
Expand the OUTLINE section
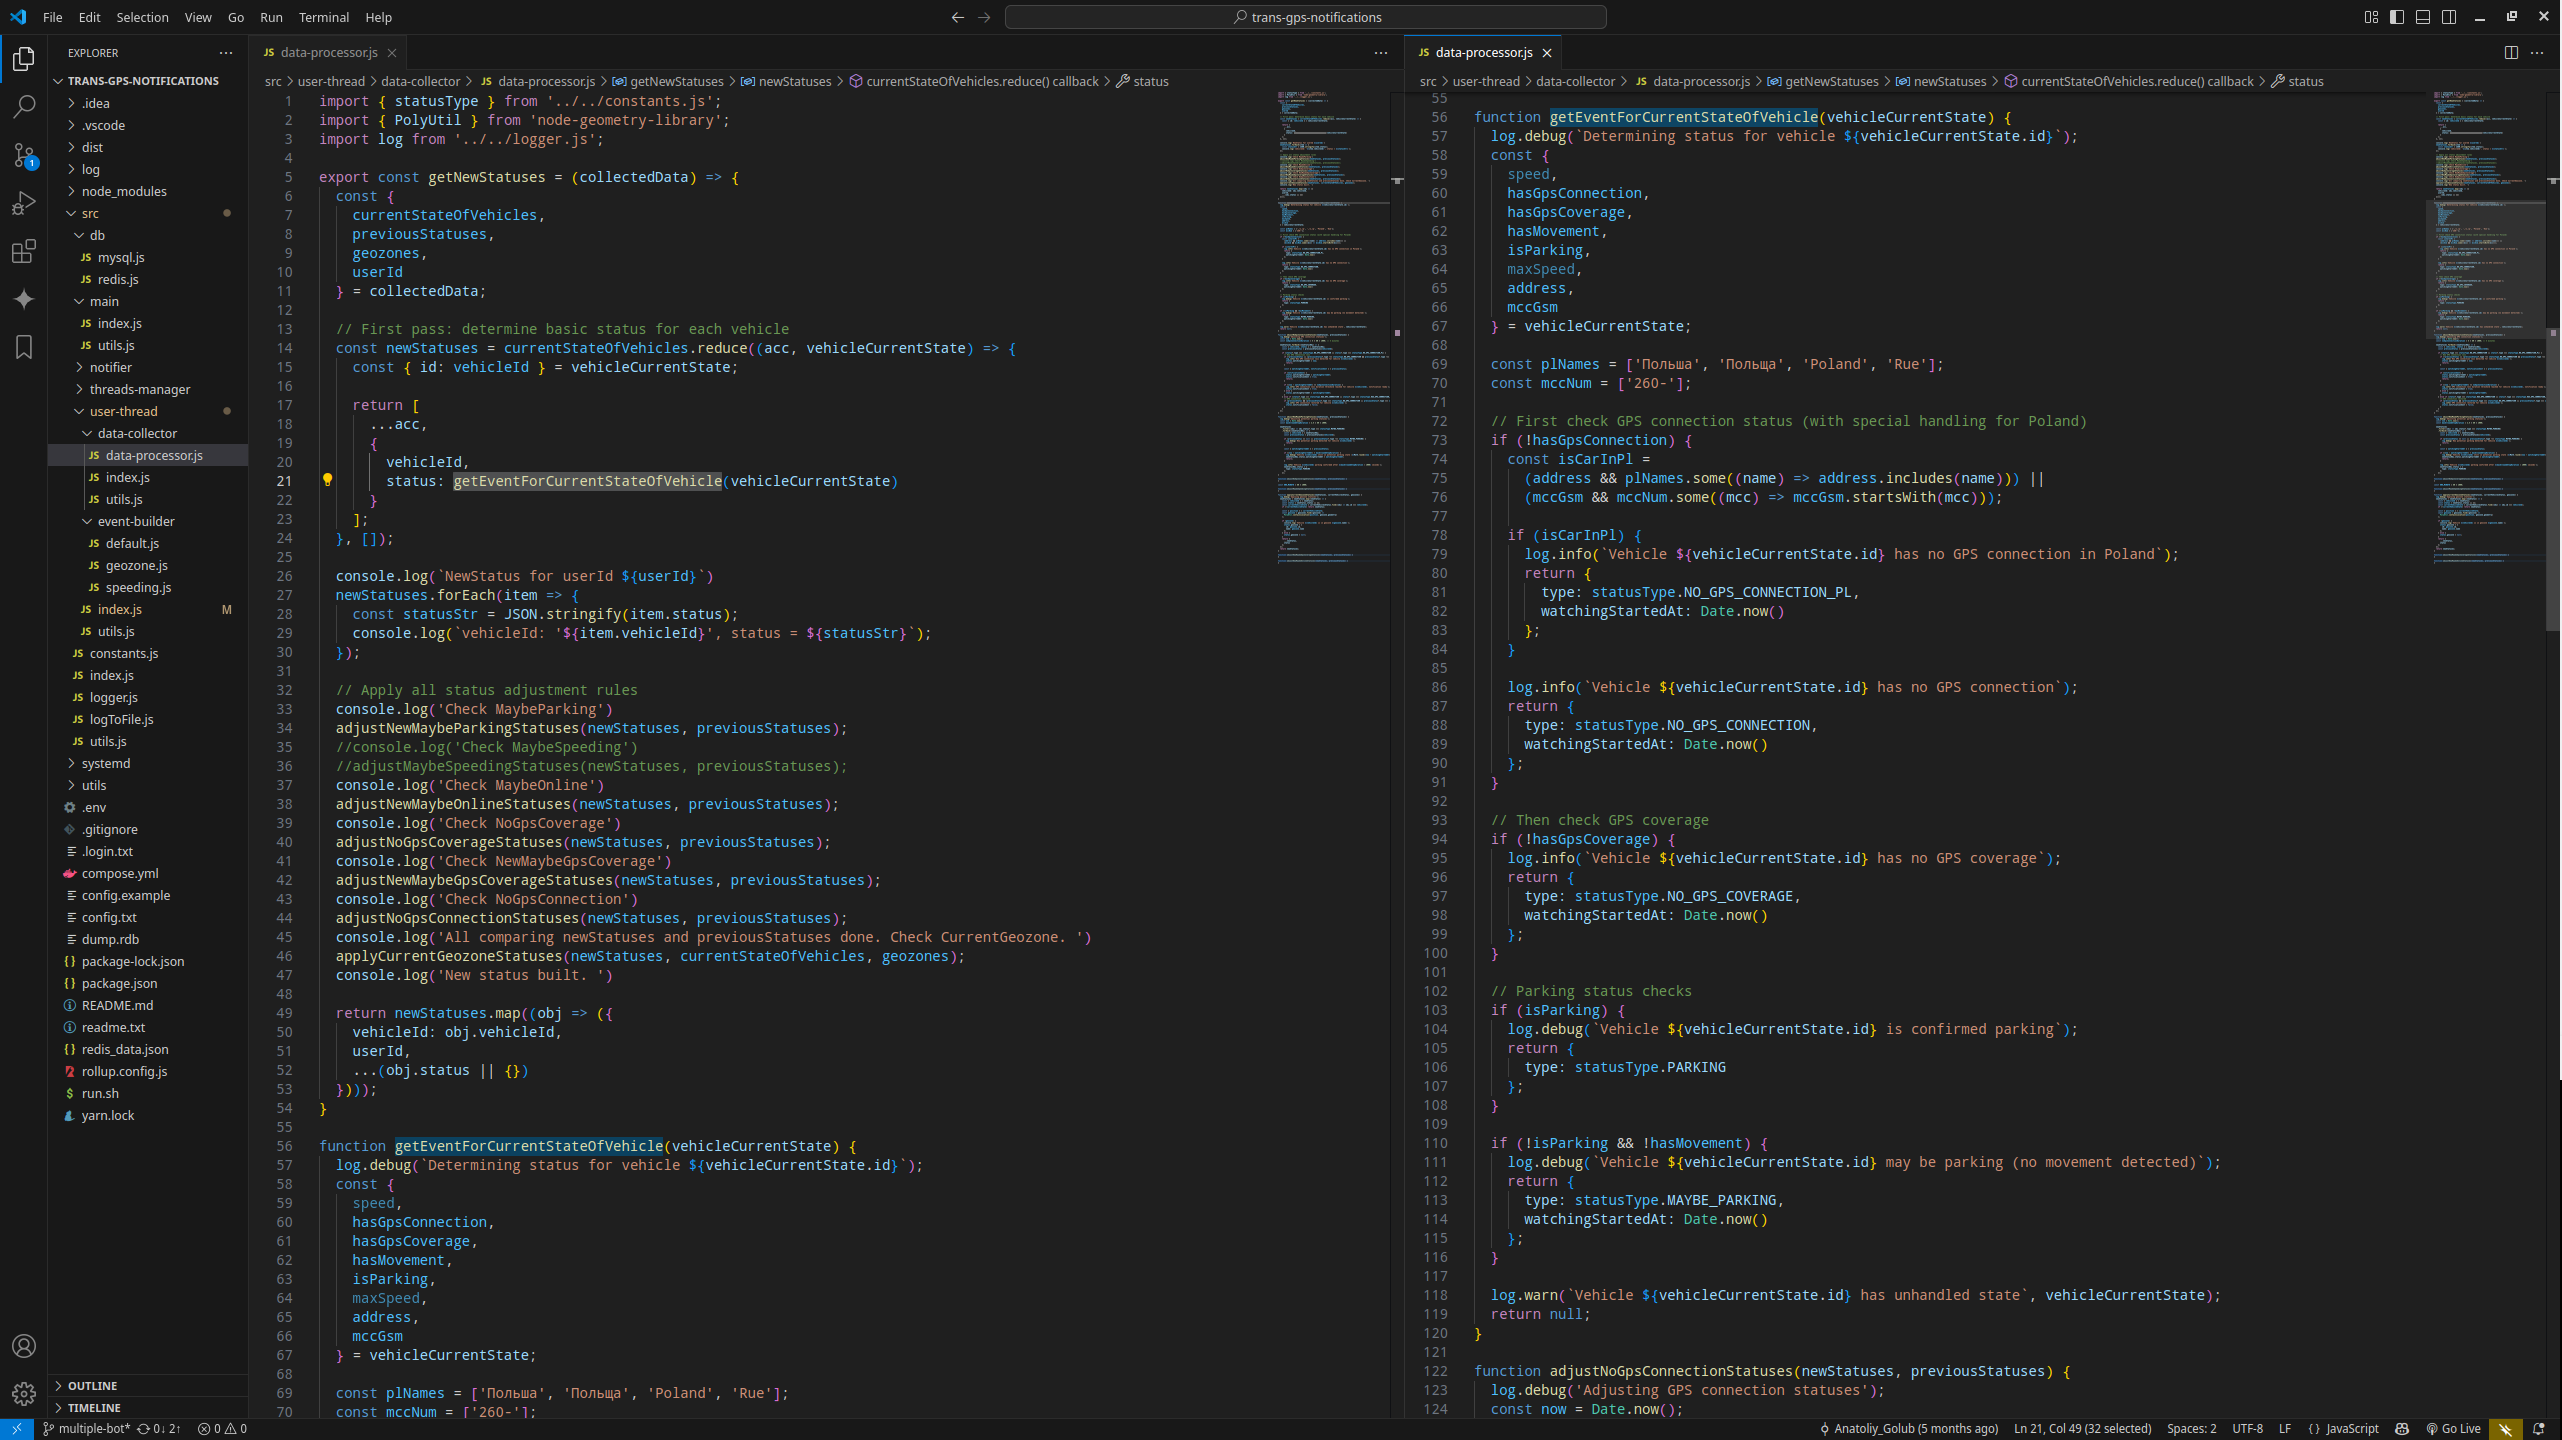(x=92, y=1385)
